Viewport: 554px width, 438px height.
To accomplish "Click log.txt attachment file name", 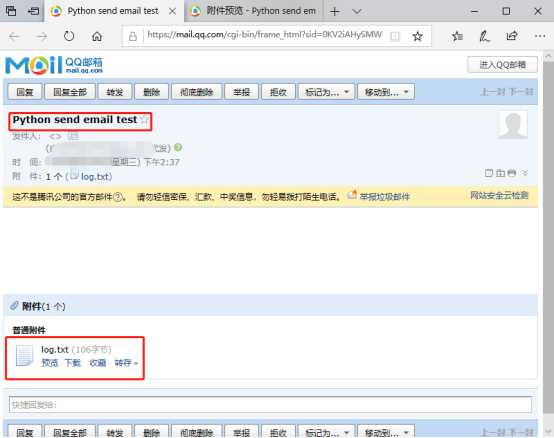I will (x=55, y=350).
